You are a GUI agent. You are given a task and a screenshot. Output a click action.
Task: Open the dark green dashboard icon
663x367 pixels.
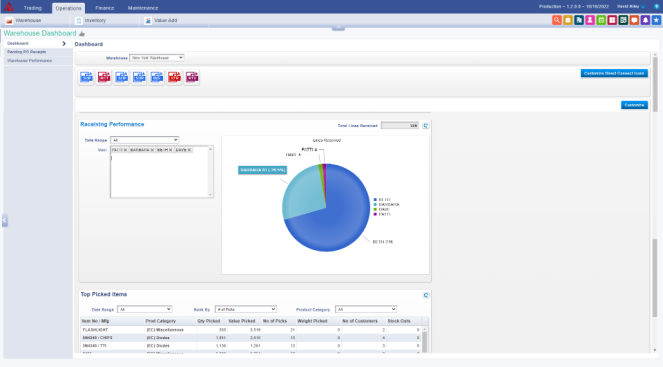623,20
